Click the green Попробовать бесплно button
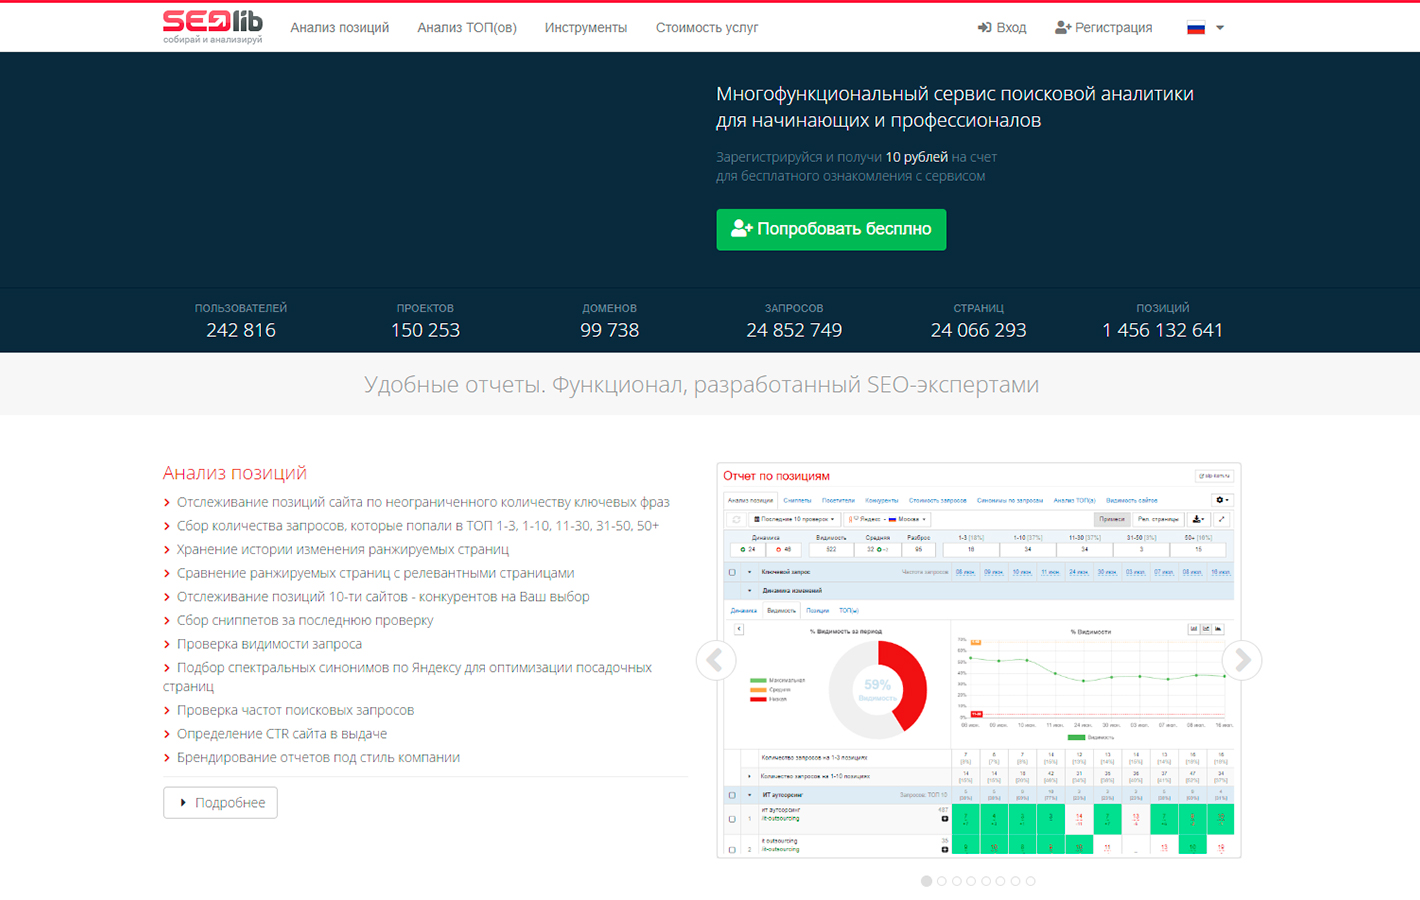This screenshot has height=900, width=1420. 831,229
